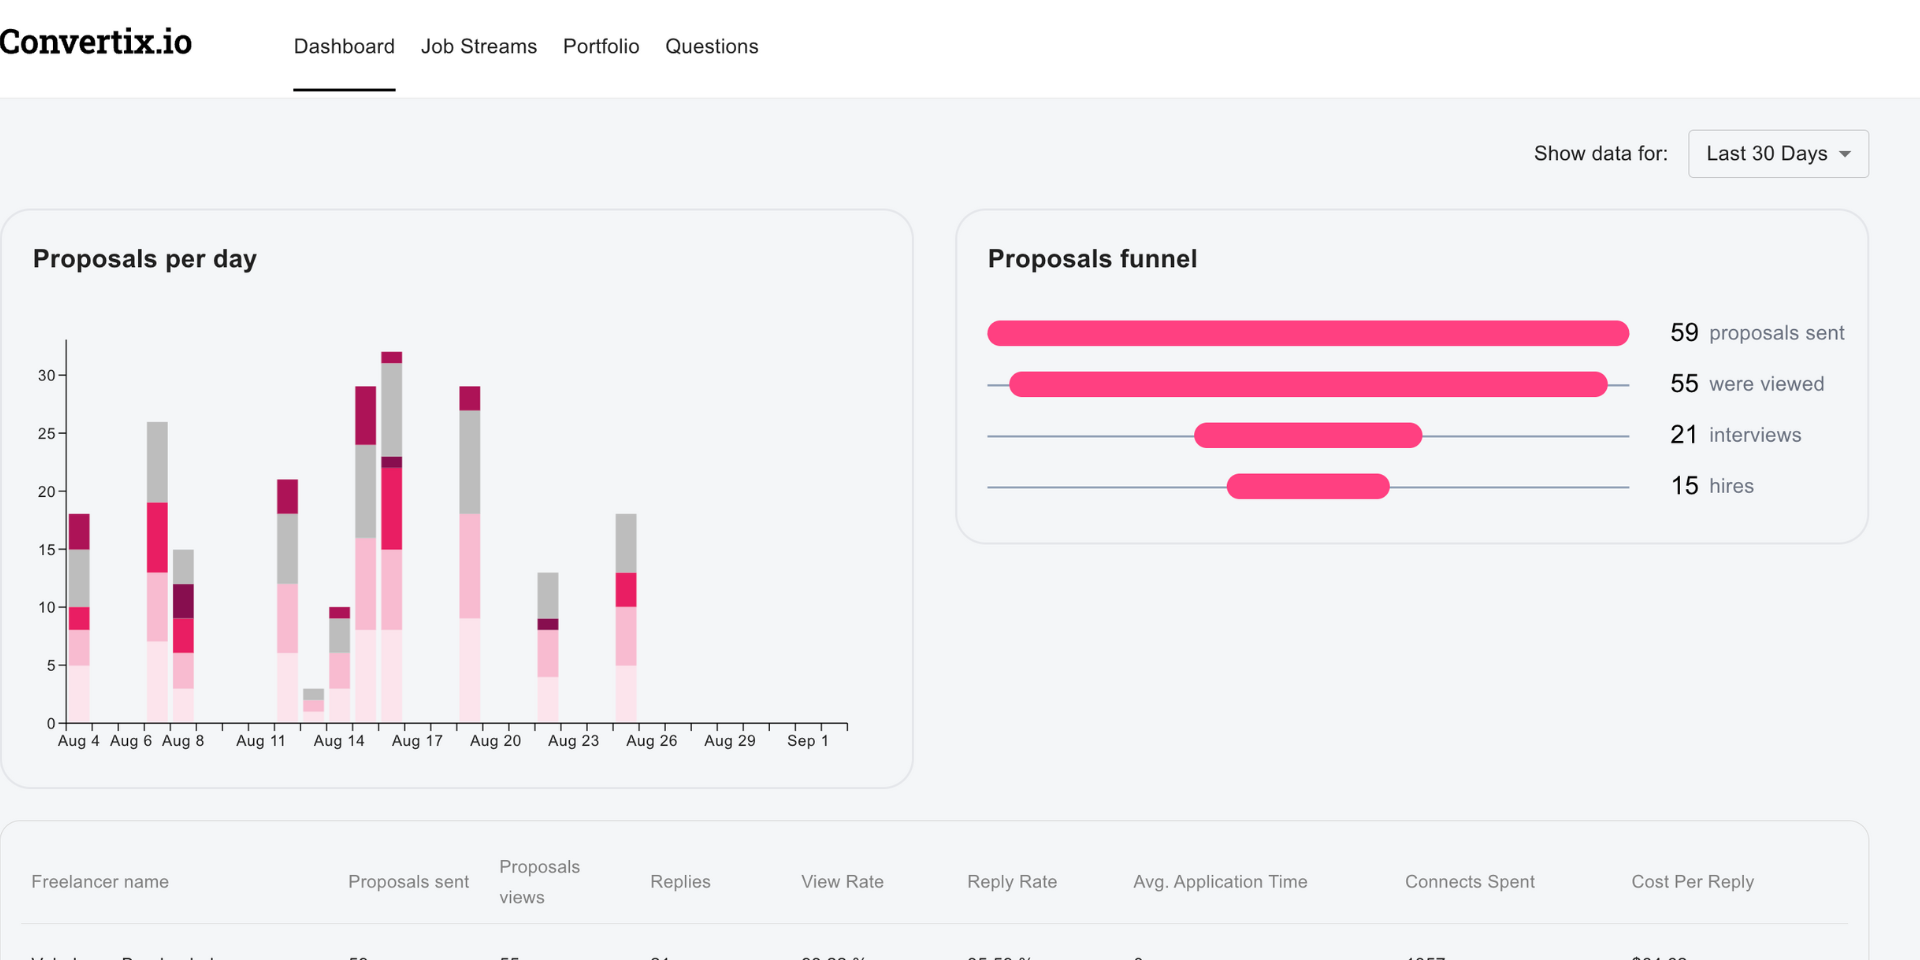Click the tallest bar in Proposals chart
This screenshot has height=960, width=1920.
(x=392, y=540)
